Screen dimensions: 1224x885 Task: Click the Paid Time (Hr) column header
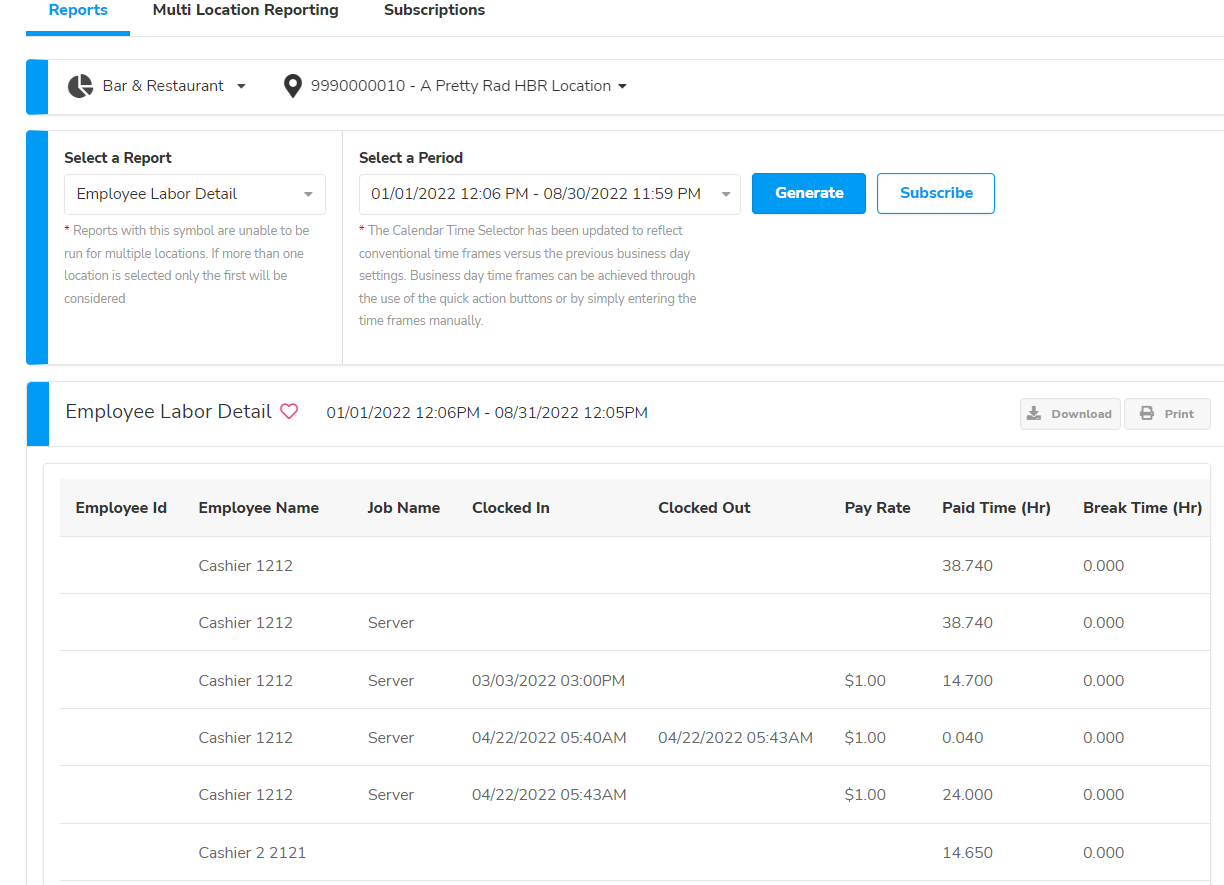[x=995, y=508]
